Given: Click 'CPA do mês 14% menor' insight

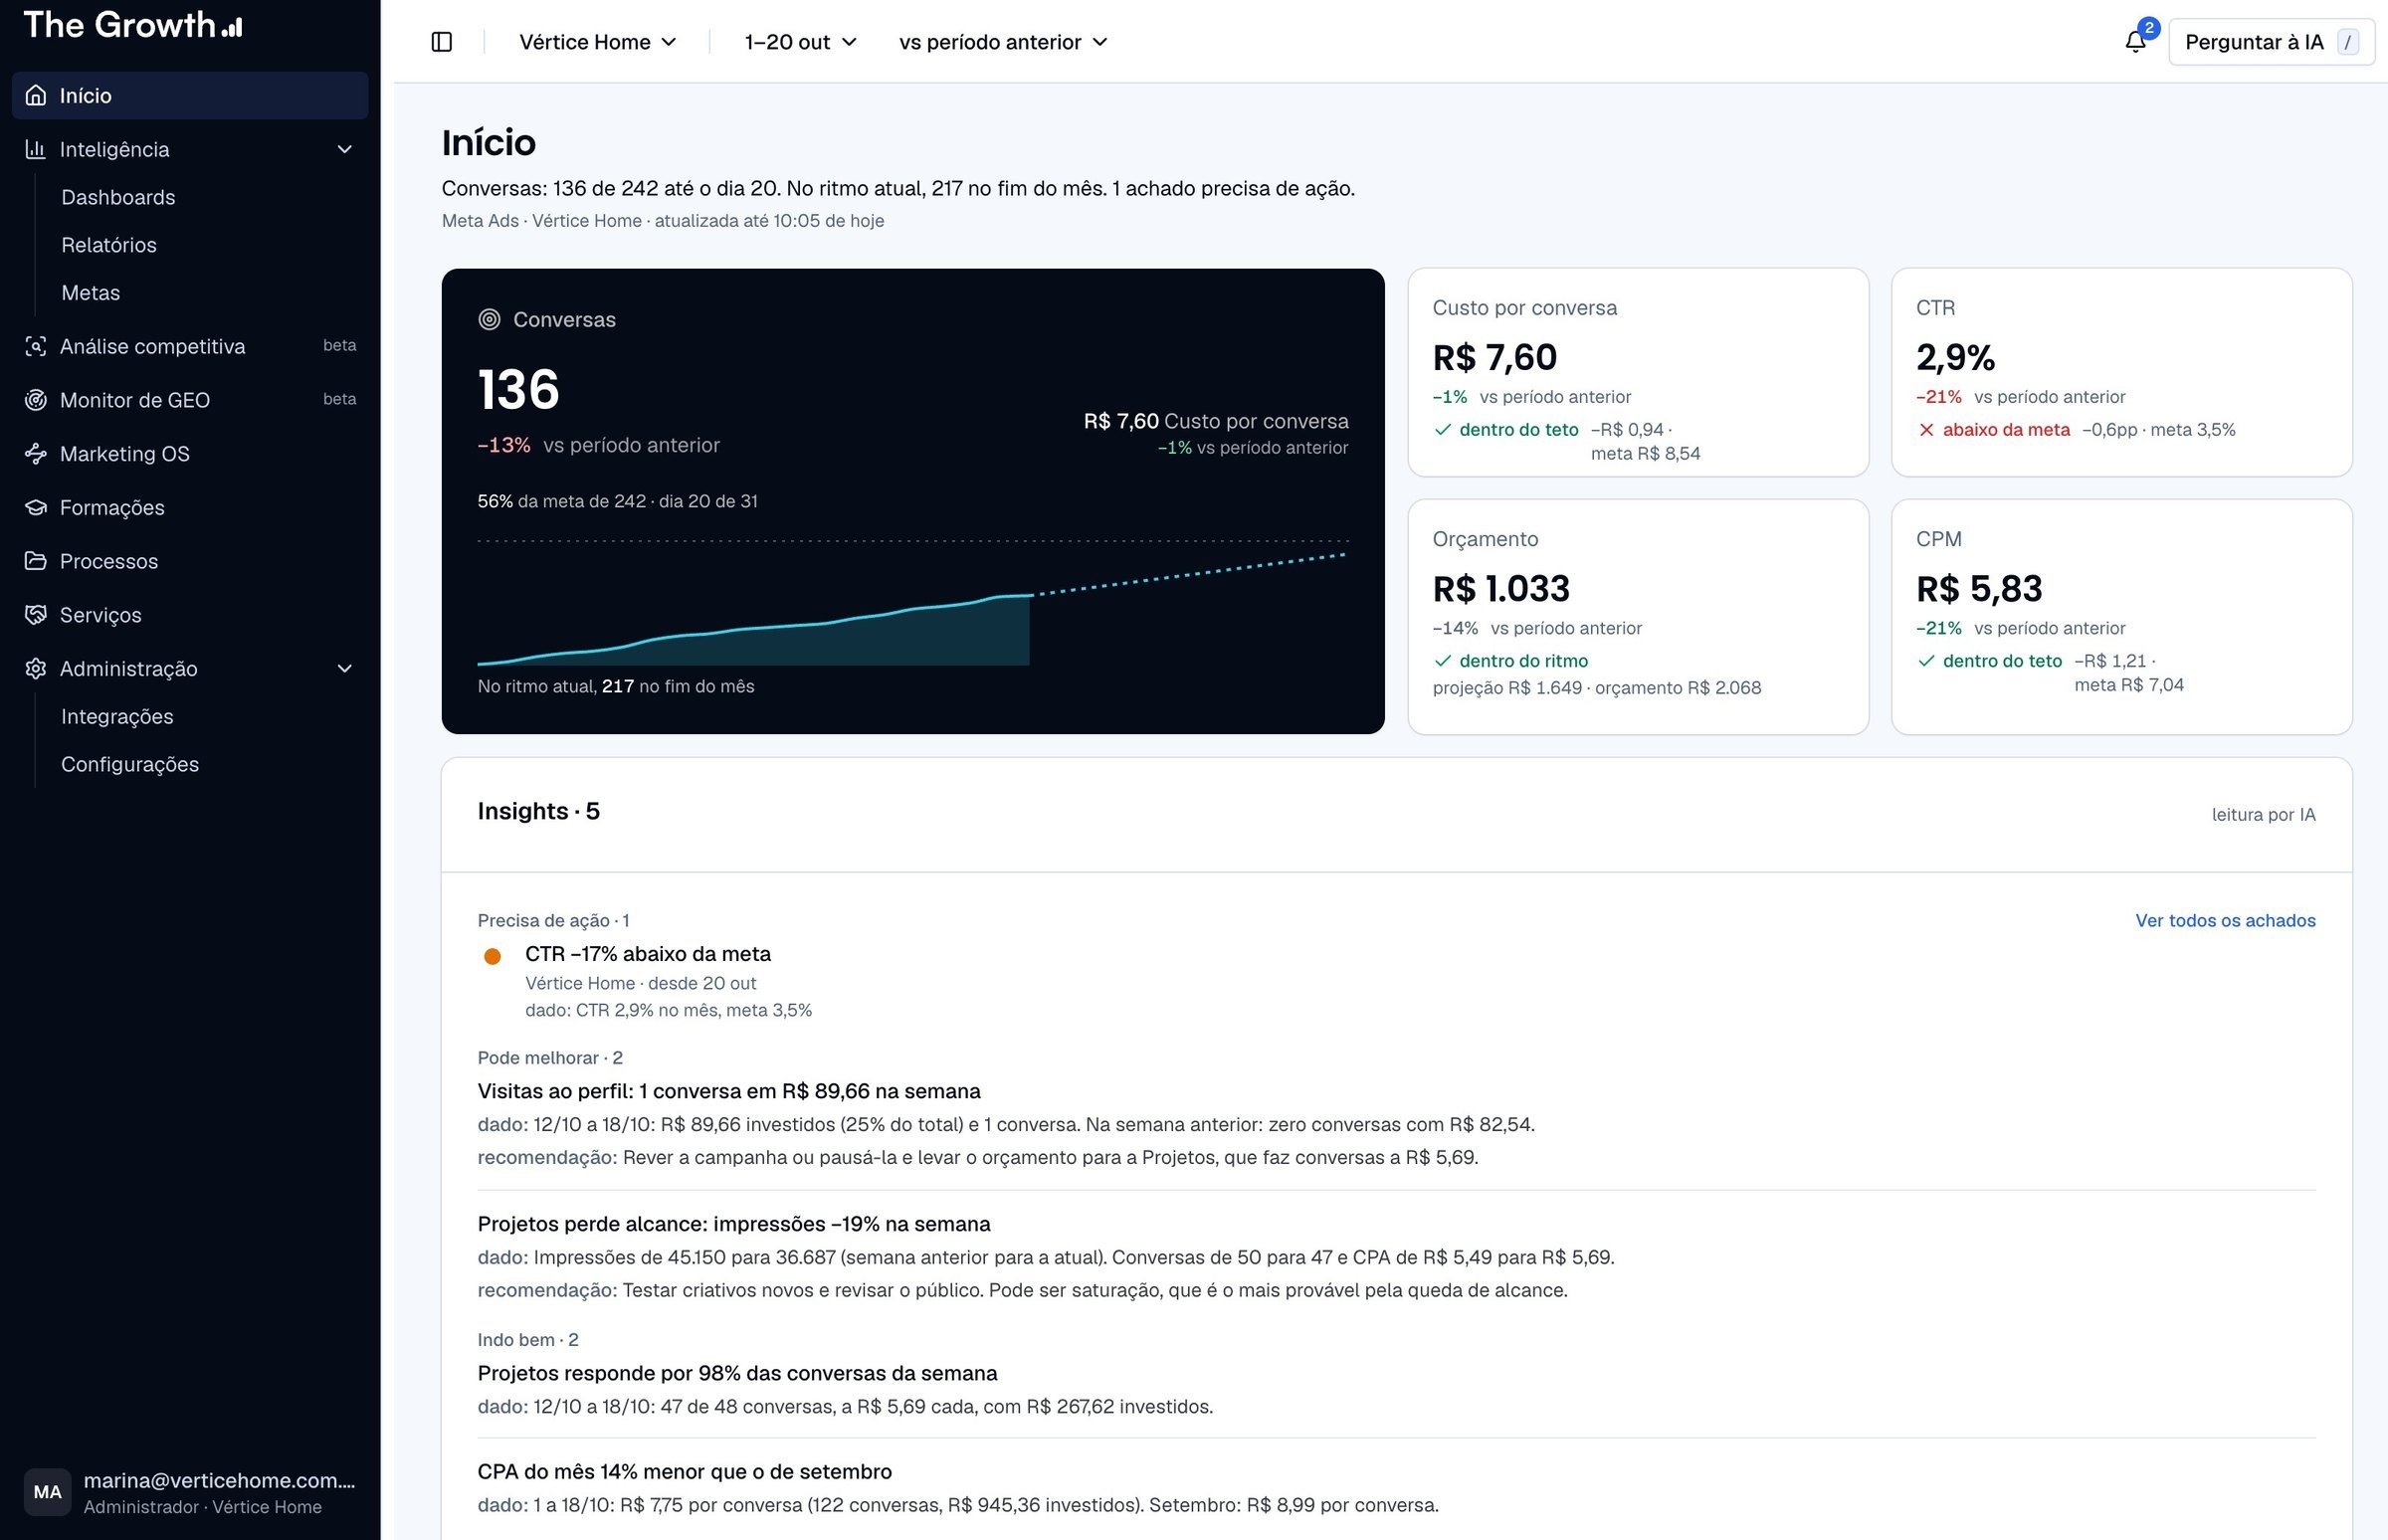Looking at the screenshot, I should (x=685, y=1472).
